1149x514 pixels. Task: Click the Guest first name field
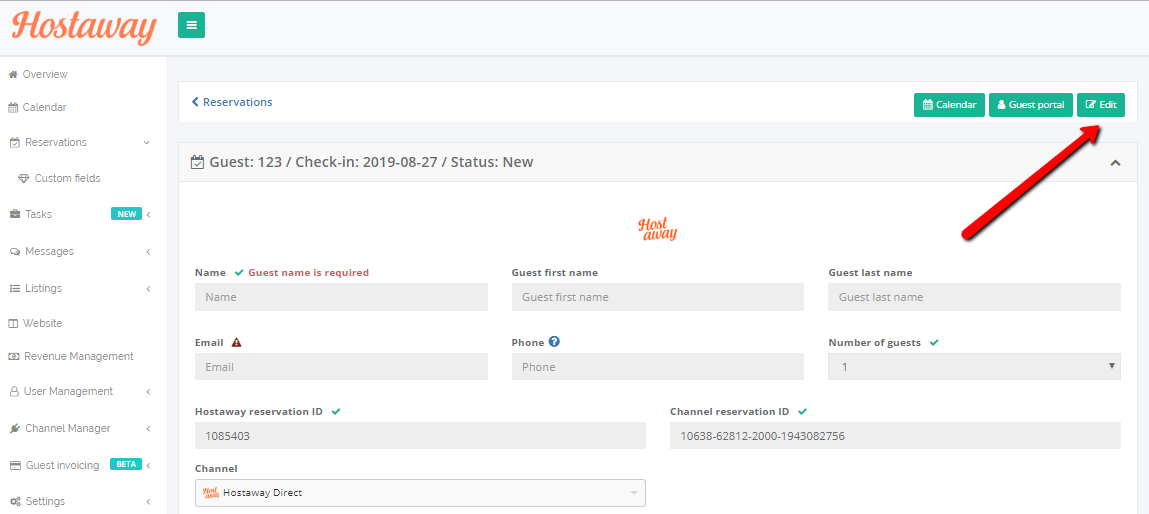(x=657, y=297)
